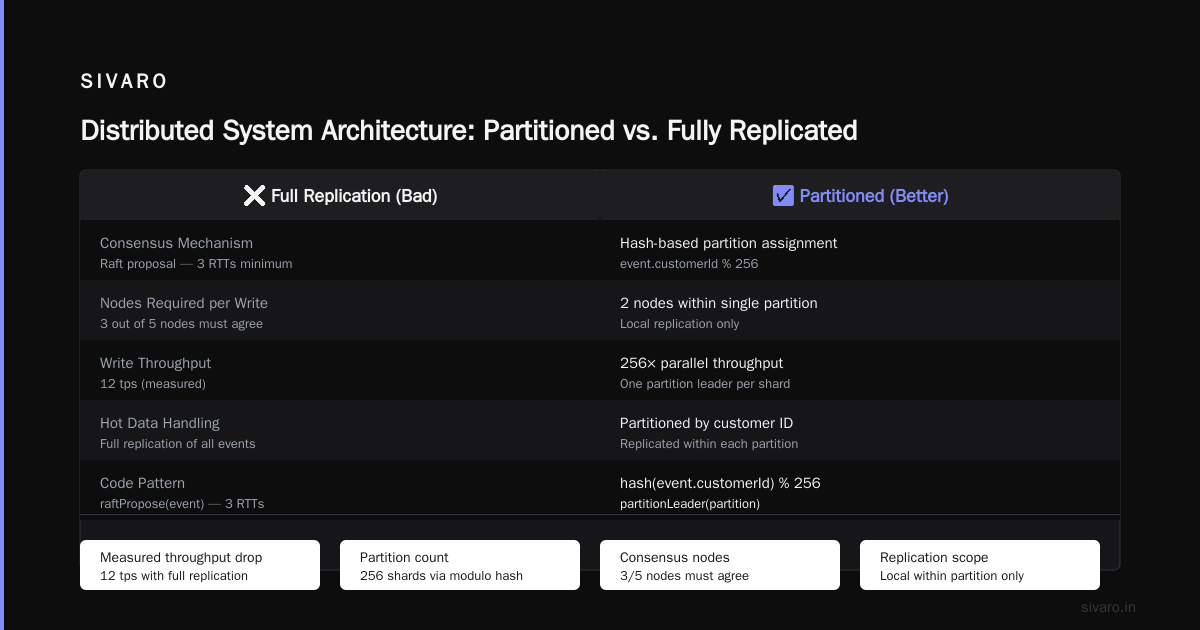Select the Measured throughput drop card
Screen dimensions: 1200x630
pyautogui.click(x=200, y=565)
